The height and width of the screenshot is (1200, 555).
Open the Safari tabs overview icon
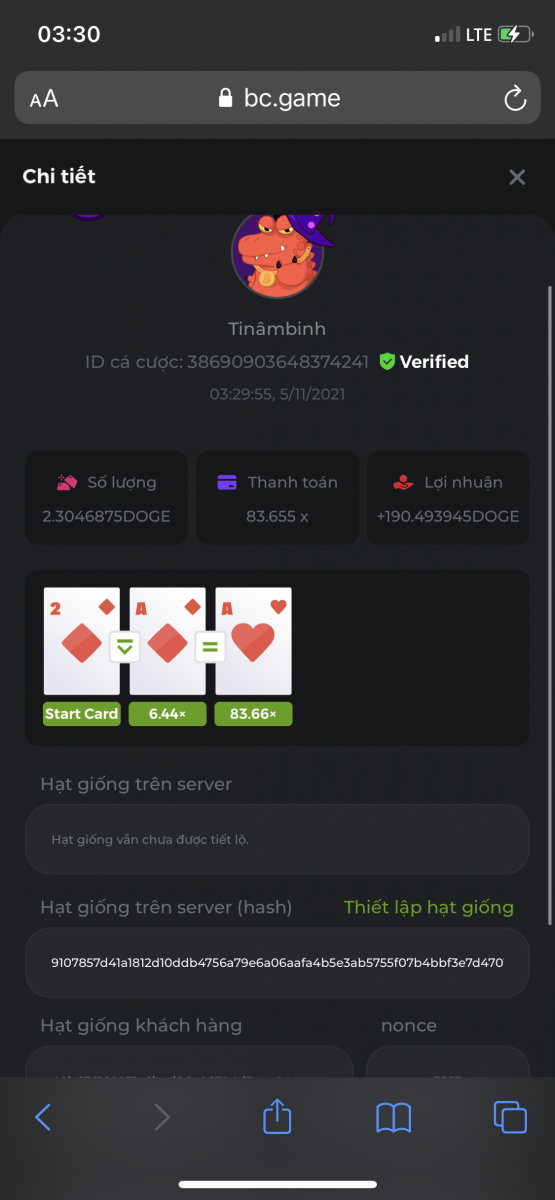pos(510,1117)
